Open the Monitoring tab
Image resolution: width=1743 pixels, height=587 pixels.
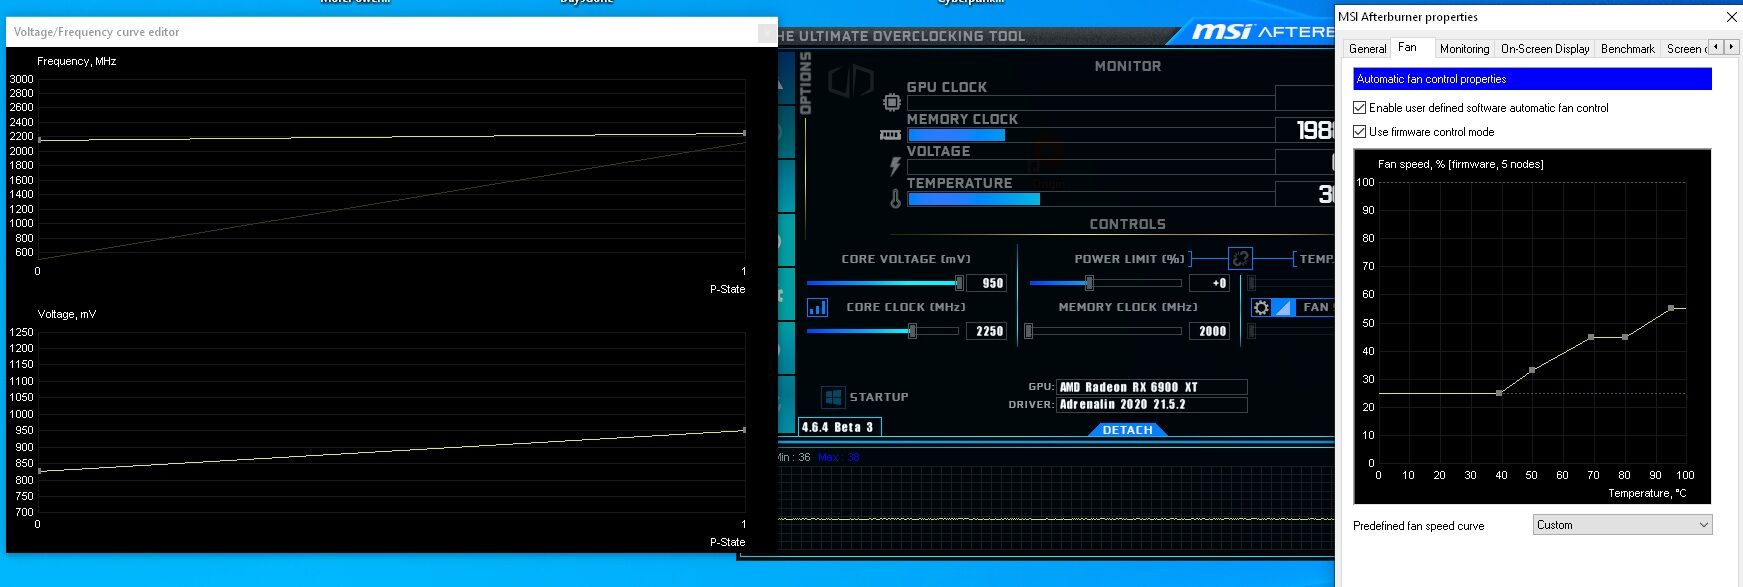(x=1464, y=49)
